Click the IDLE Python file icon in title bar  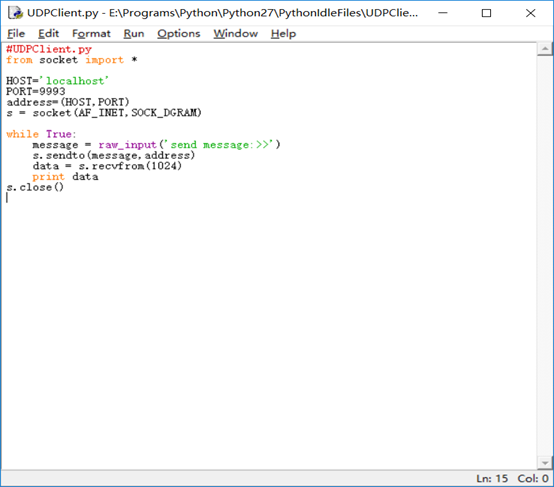click(x=16, y=13)
